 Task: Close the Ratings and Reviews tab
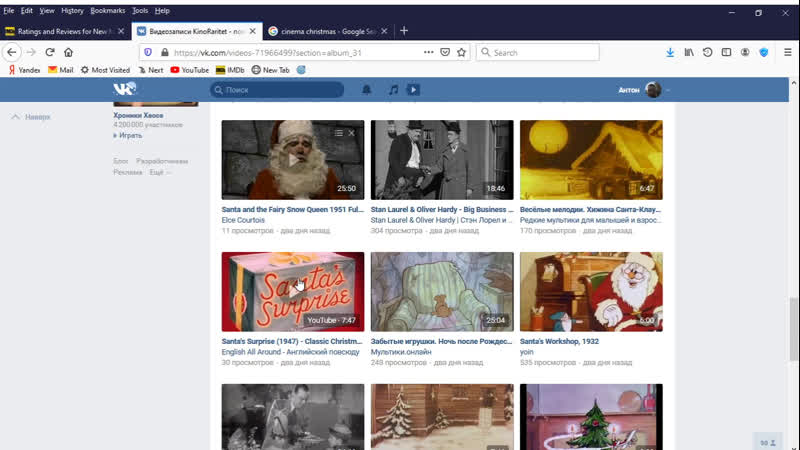pos(121,31)
